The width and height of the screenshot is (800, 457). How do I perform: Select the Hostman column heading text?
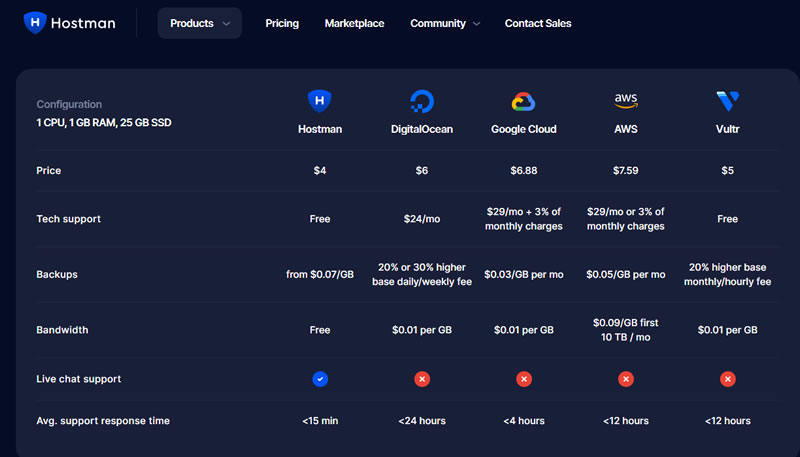tap(320, 129)
